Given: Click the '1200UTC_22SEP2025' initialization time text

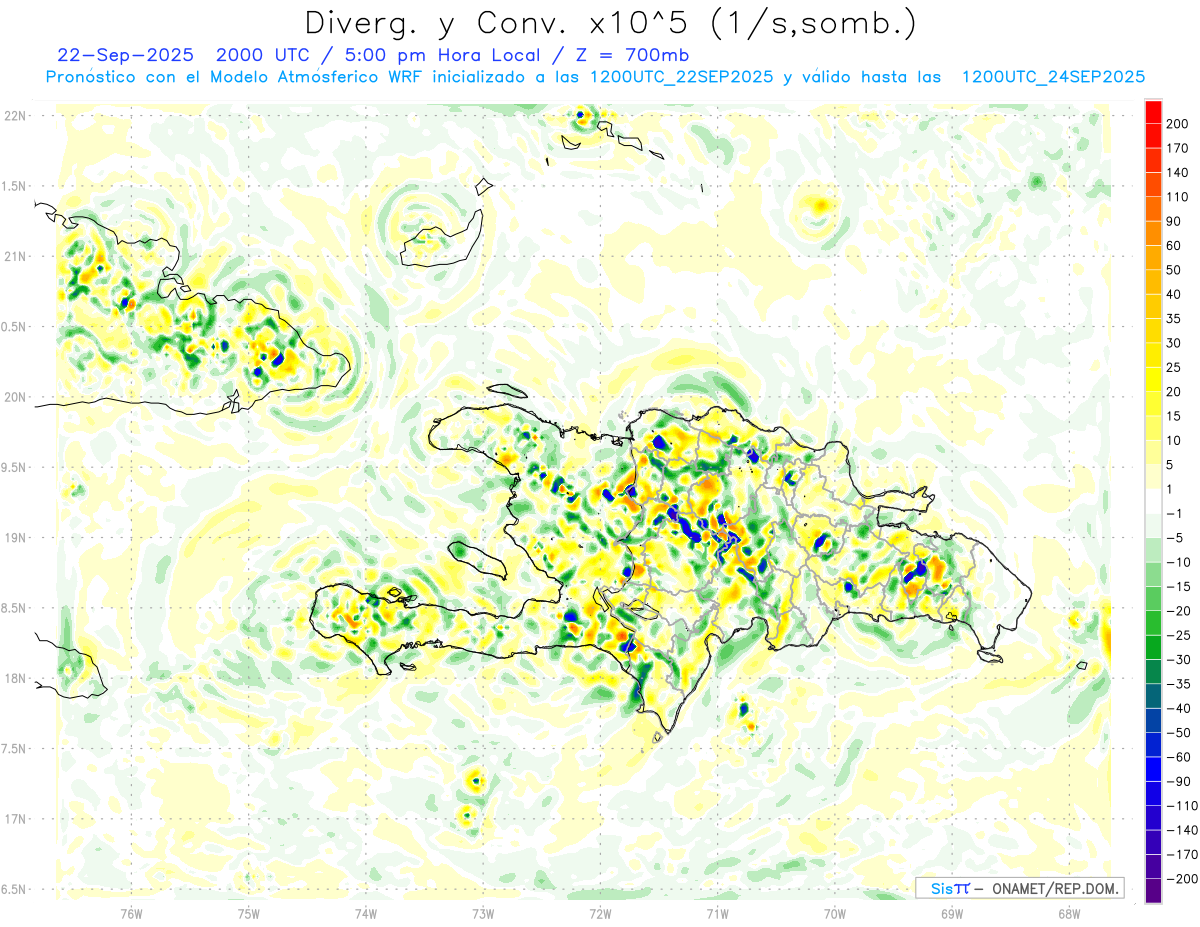Looking at the screenshot, I should tap(681, 76).
